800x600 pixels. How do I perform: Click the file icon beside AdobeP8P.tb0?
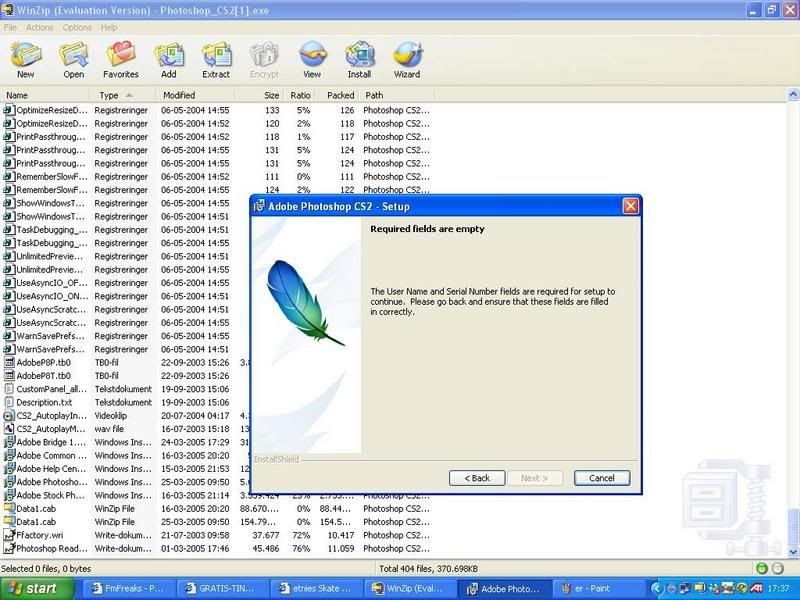click(9, 362)
